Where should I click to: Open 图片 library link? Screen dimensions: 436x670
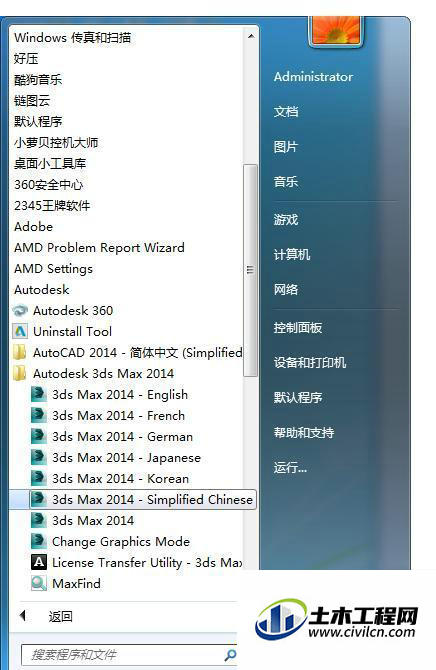[x=286, y=147]
